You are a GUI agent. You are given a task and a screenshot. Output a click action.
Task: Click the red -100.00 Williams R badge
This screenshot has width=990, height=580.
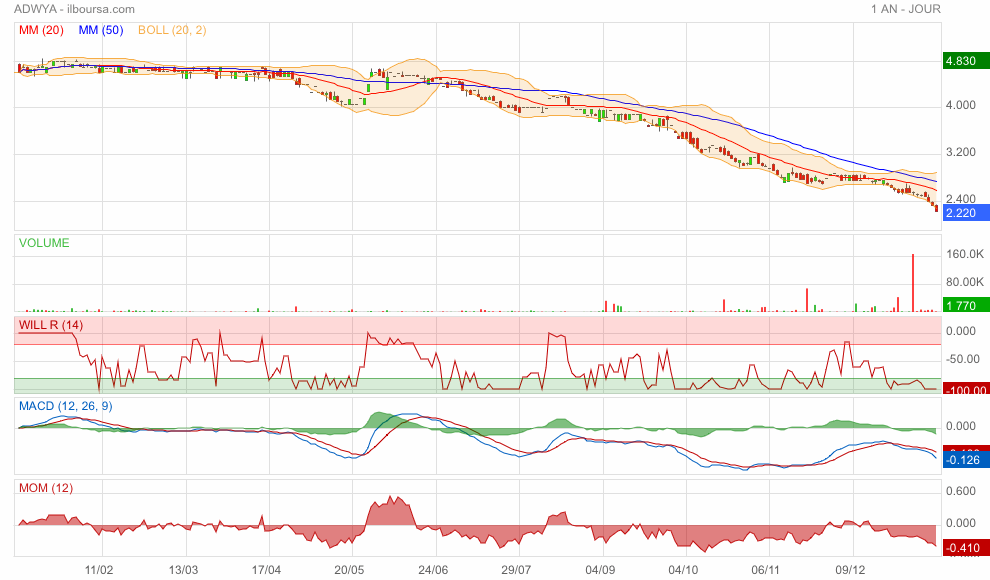coord(965,390)
